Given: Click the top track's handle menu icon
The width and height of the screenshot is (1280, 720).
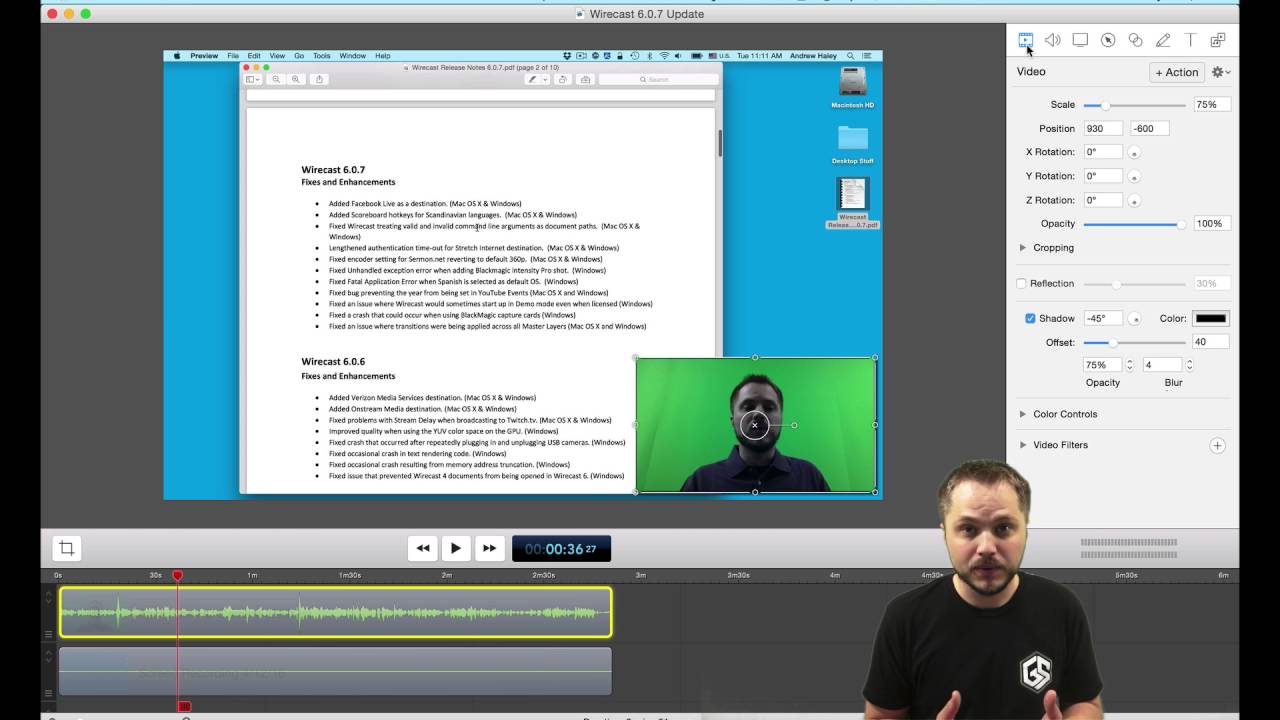Looking at the screenshot, I should point(48,634).
